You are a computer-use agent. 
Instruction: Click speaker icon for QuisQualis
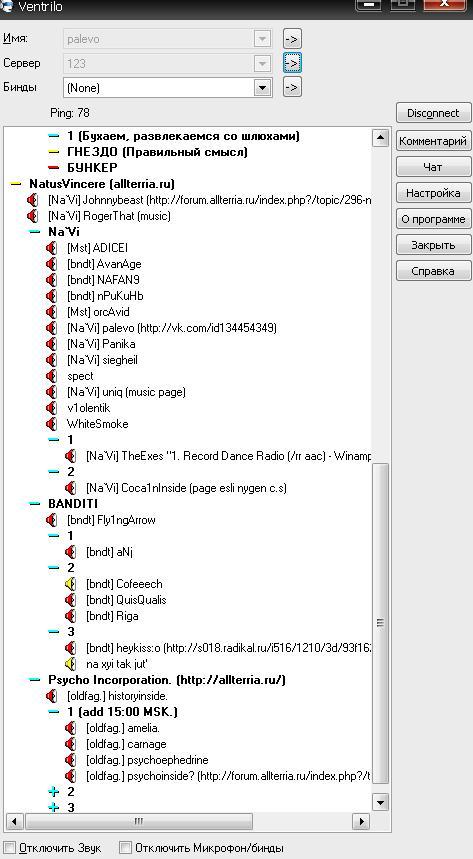(x=70, y=600)
